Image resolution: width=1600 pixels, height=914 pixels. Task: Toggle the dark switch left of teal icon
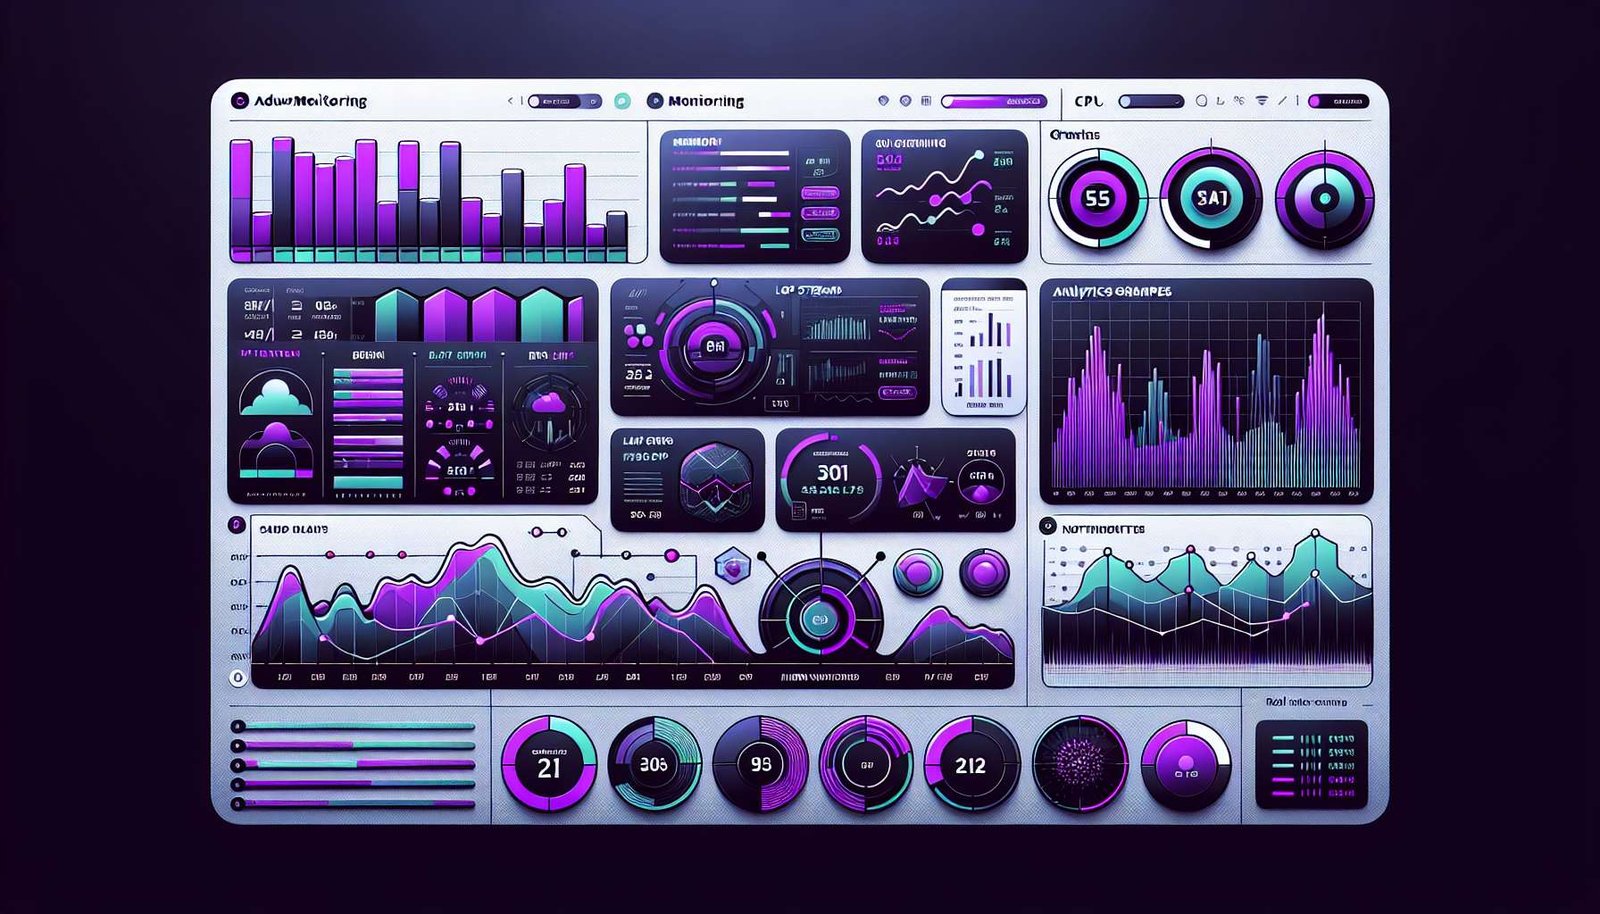(564, 101)
